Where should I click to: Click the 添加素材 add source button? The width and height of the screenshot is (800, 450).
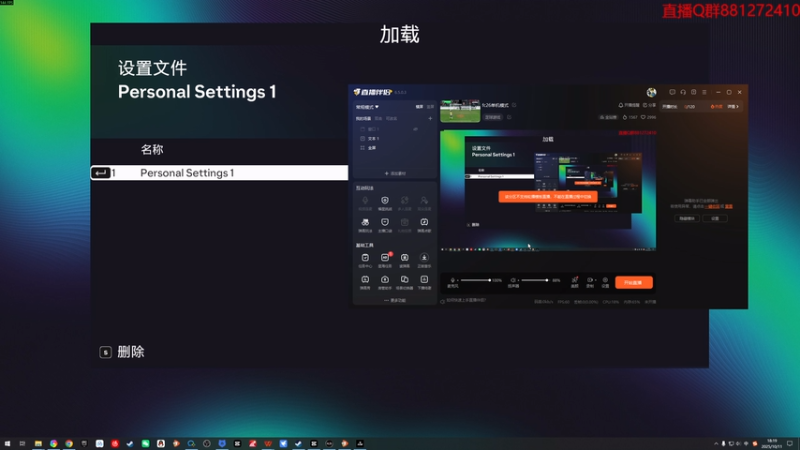click(x=395, y=173)
